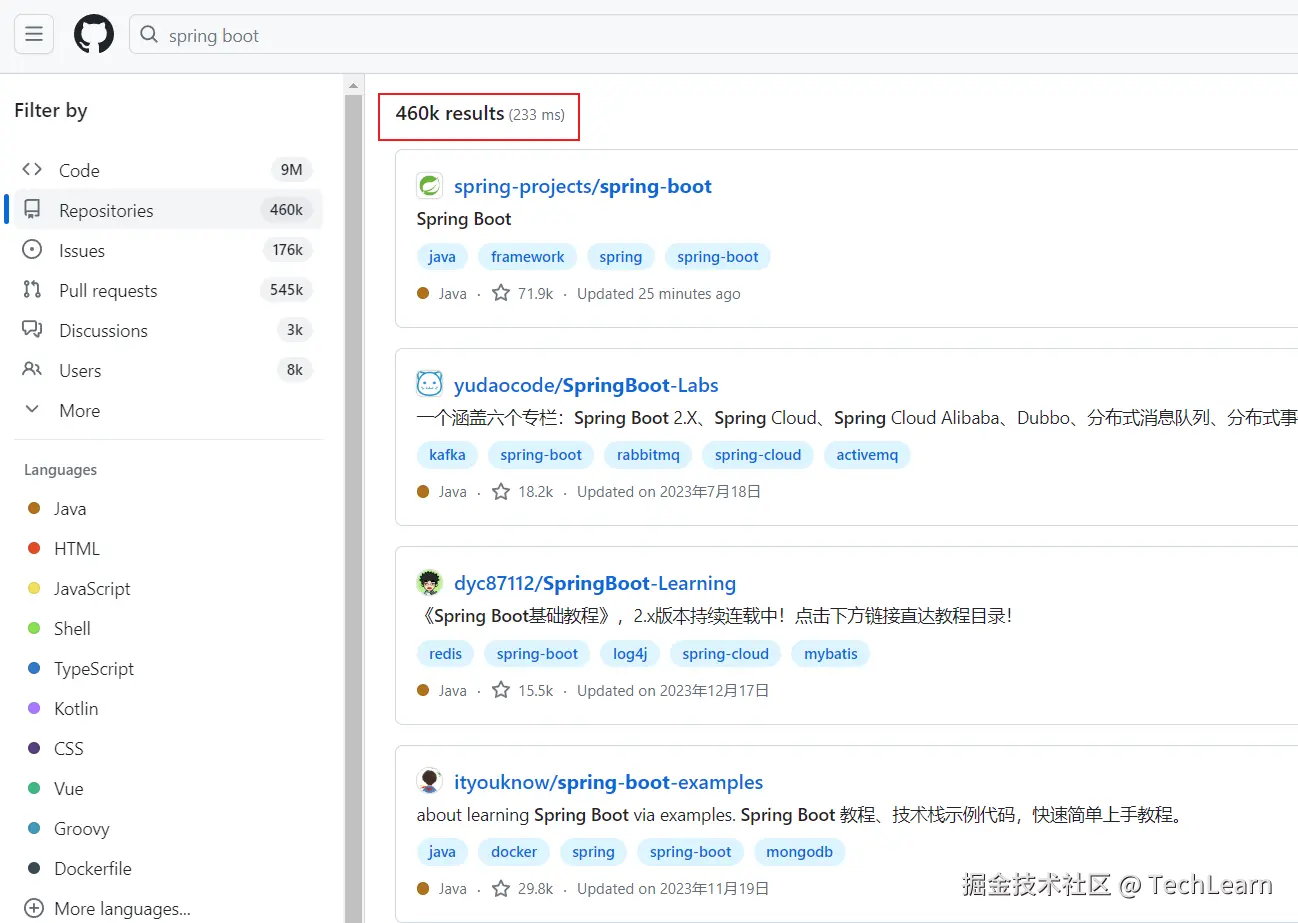The width and height of the screenshot is (1298, 923).
Task: Filter by Shell language
Action: pos(72,629)
